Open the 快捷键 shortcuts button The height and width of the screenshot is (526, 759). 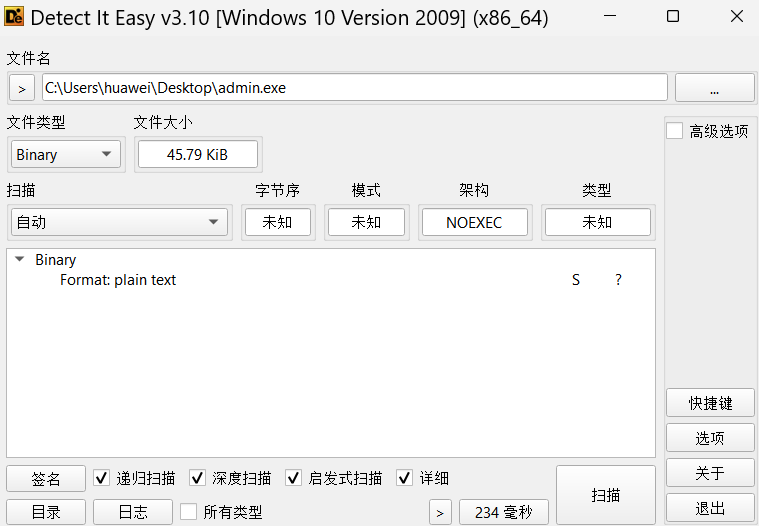pos(710,403)
